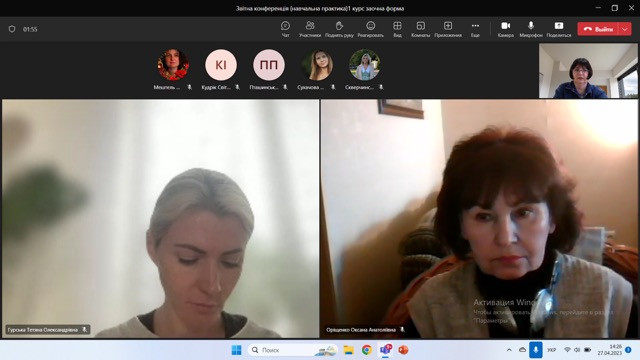
Task: Change the meeting View layout
Action: [x=397, y=29]
